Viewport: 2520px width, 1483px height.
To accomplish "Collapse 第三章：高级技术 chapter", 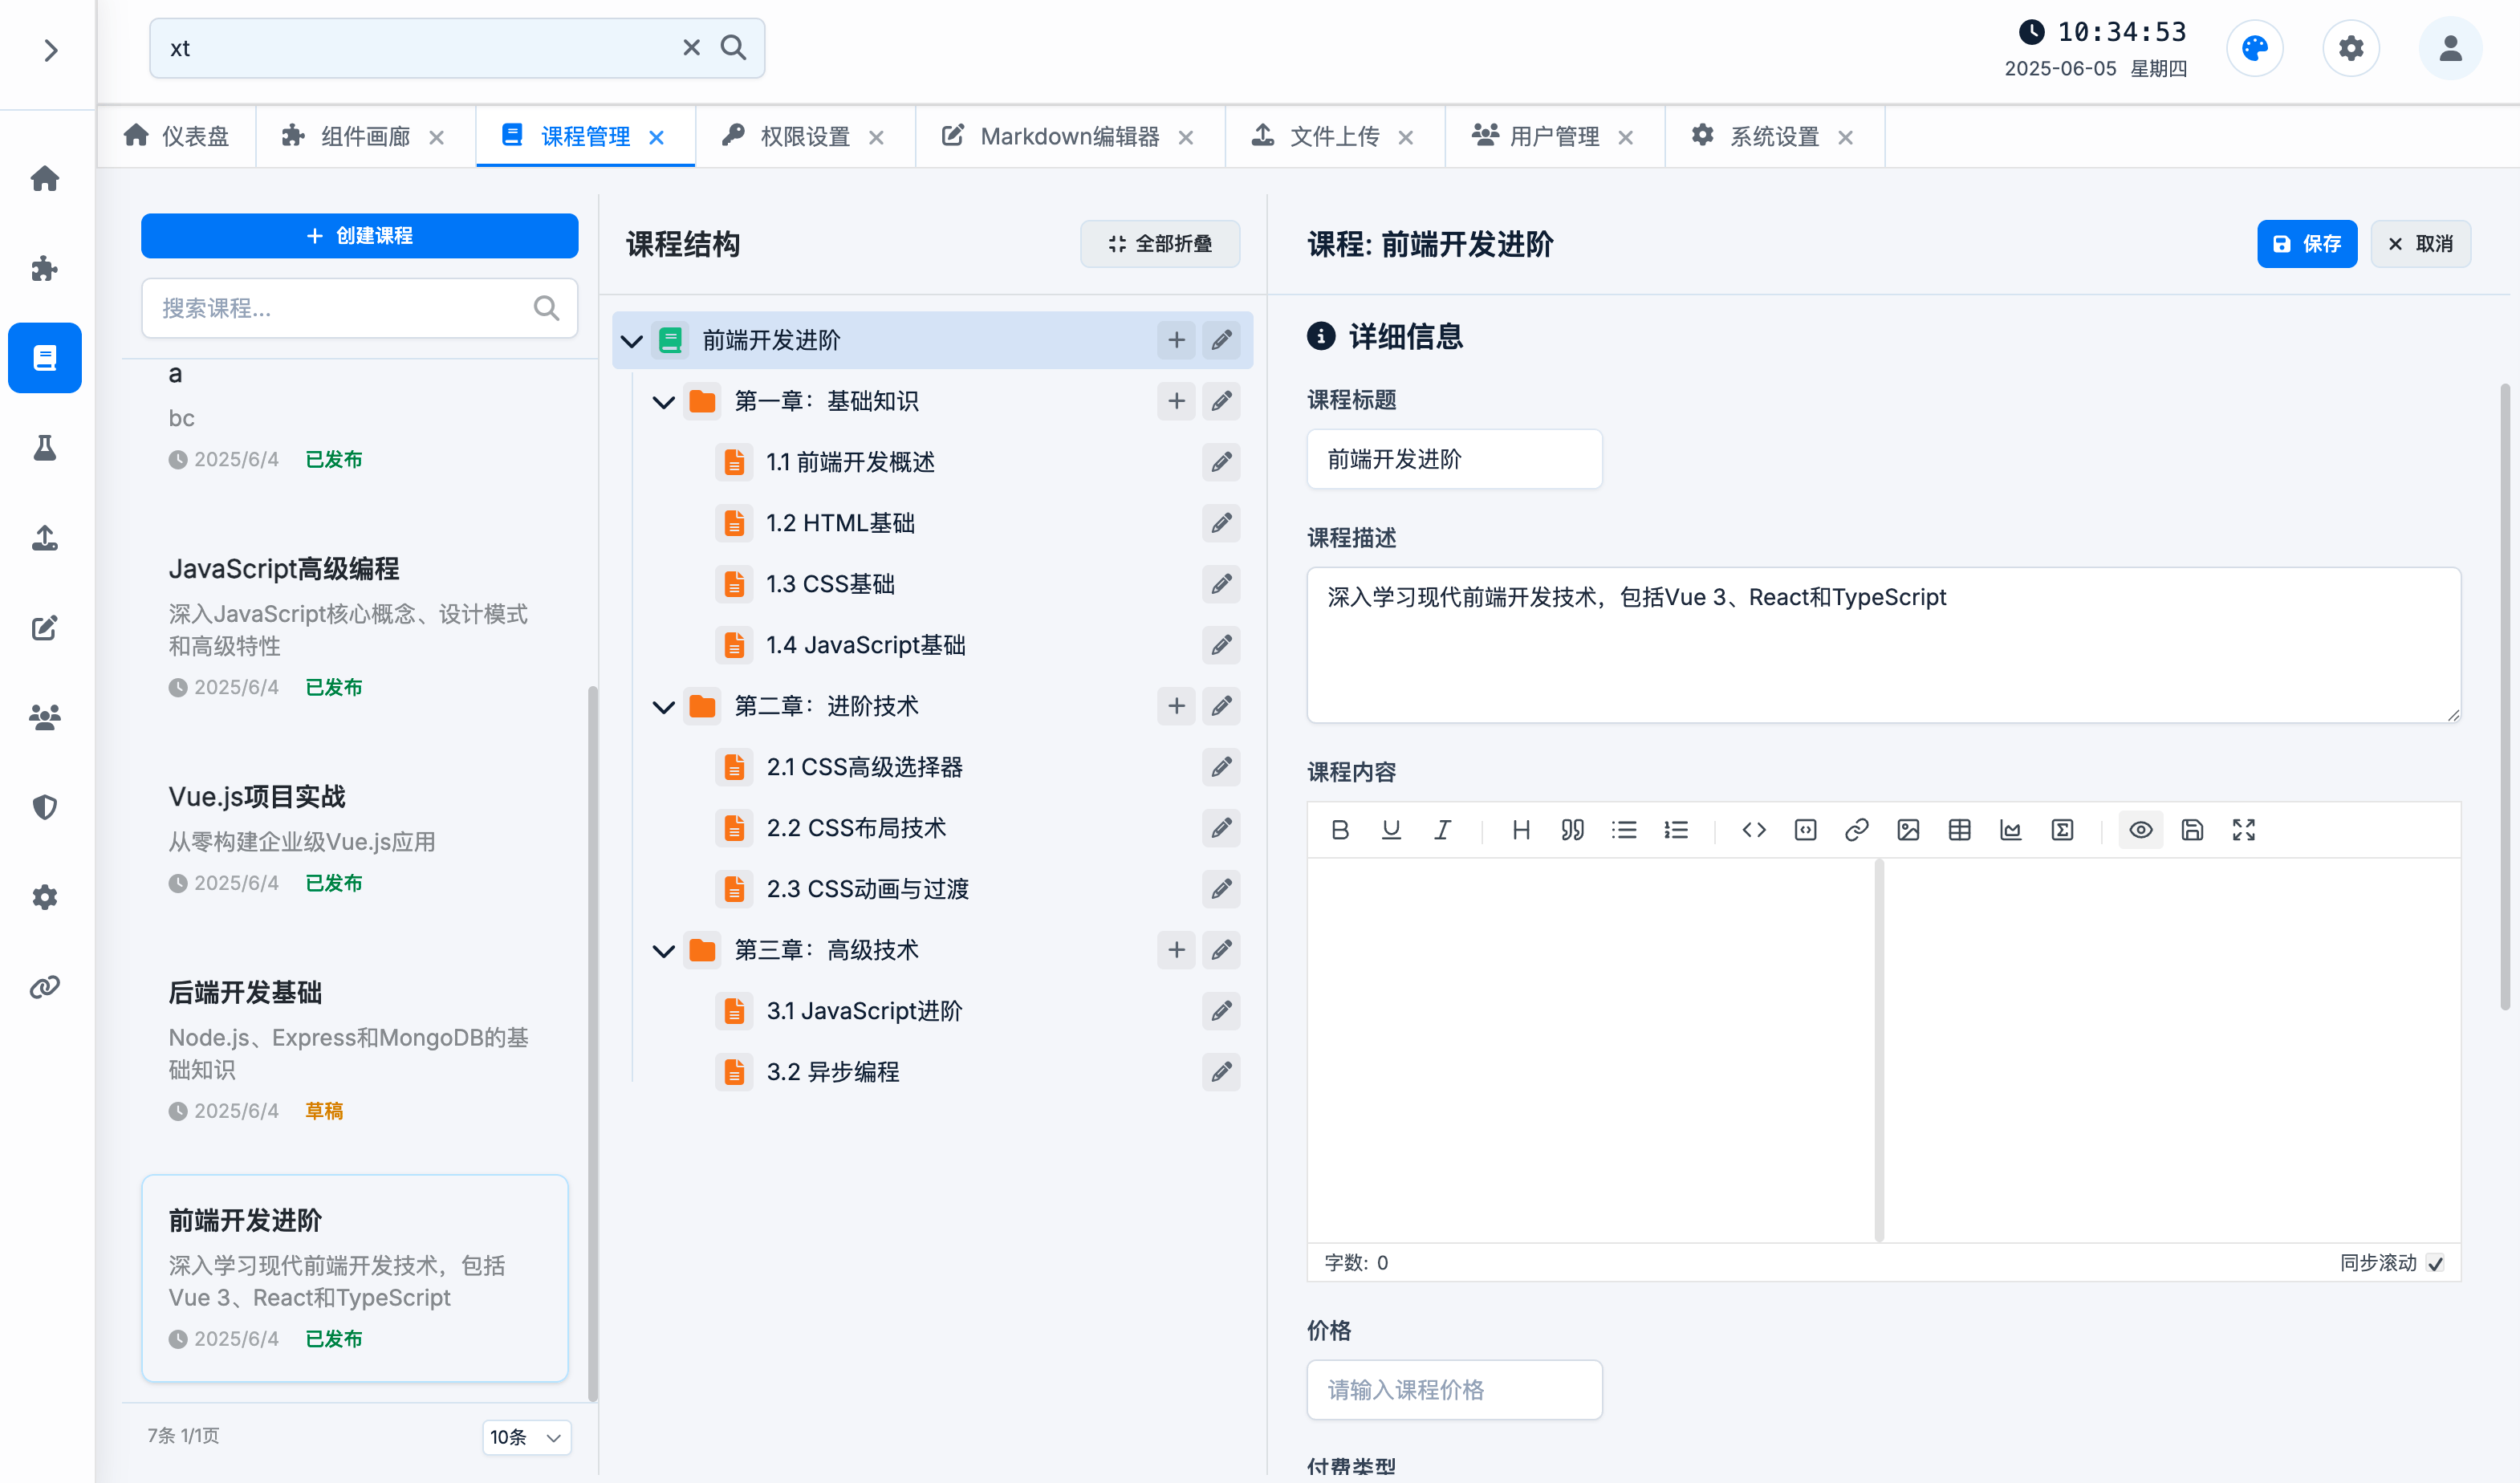I will tap(663, 951).
